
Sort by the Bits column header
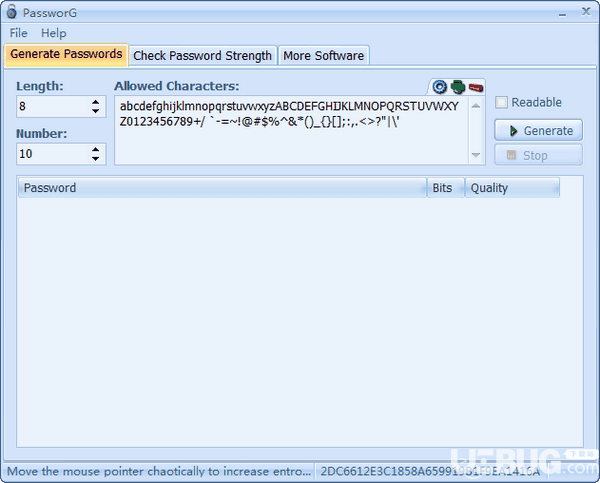click(445, 188)
